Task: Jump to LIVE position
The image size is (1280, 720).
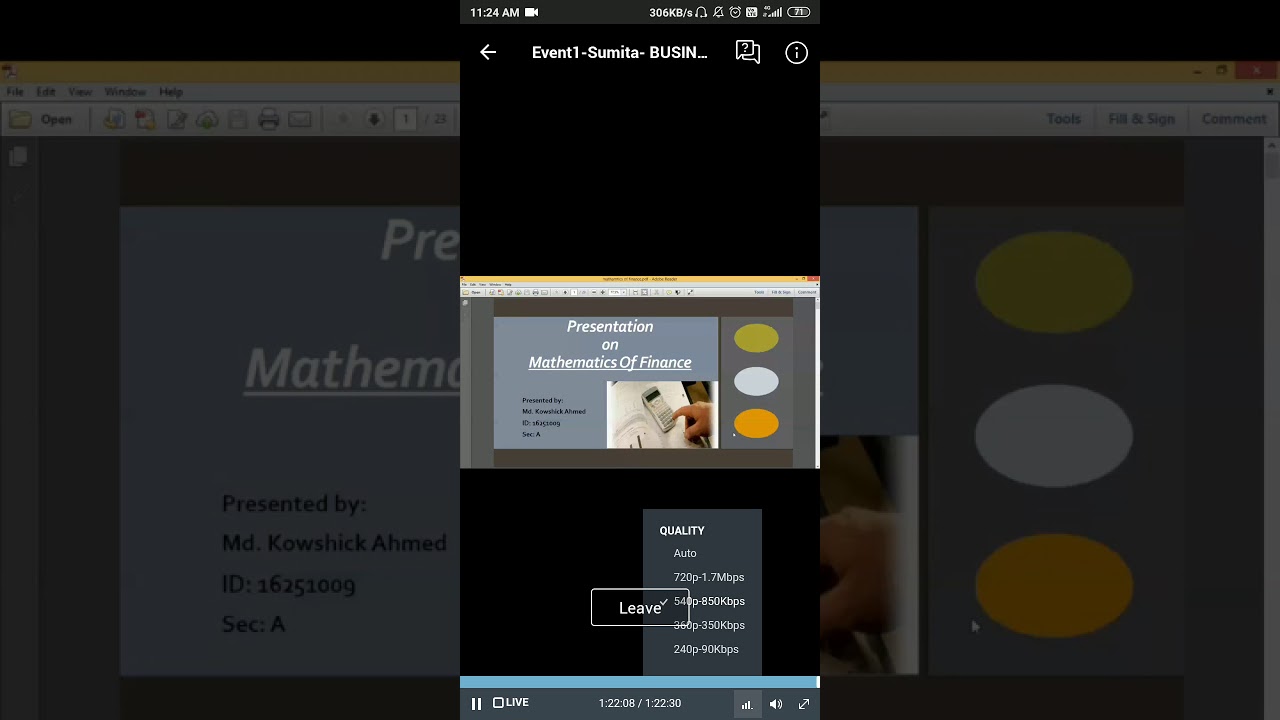Action: pyautogui.click(x=511, y=703)
